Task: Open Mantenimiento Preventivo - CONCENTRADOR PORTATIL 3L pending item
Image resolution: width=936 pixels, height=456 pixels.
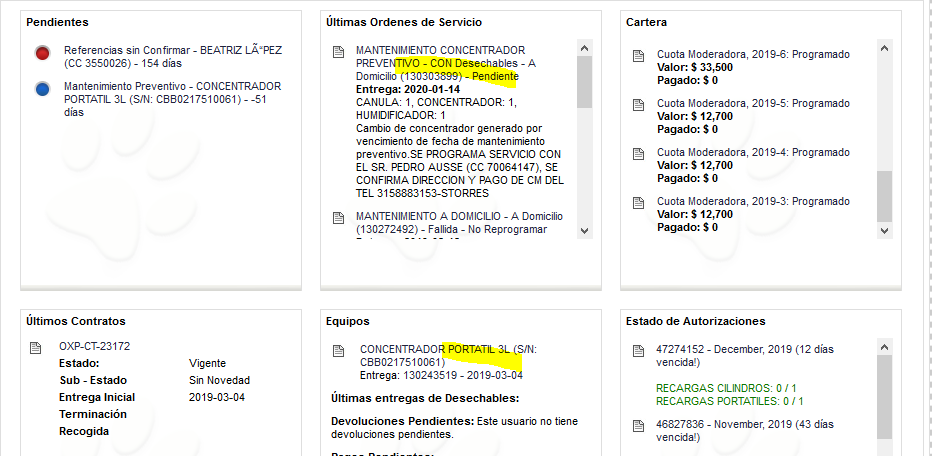Action: coord(172,99)
